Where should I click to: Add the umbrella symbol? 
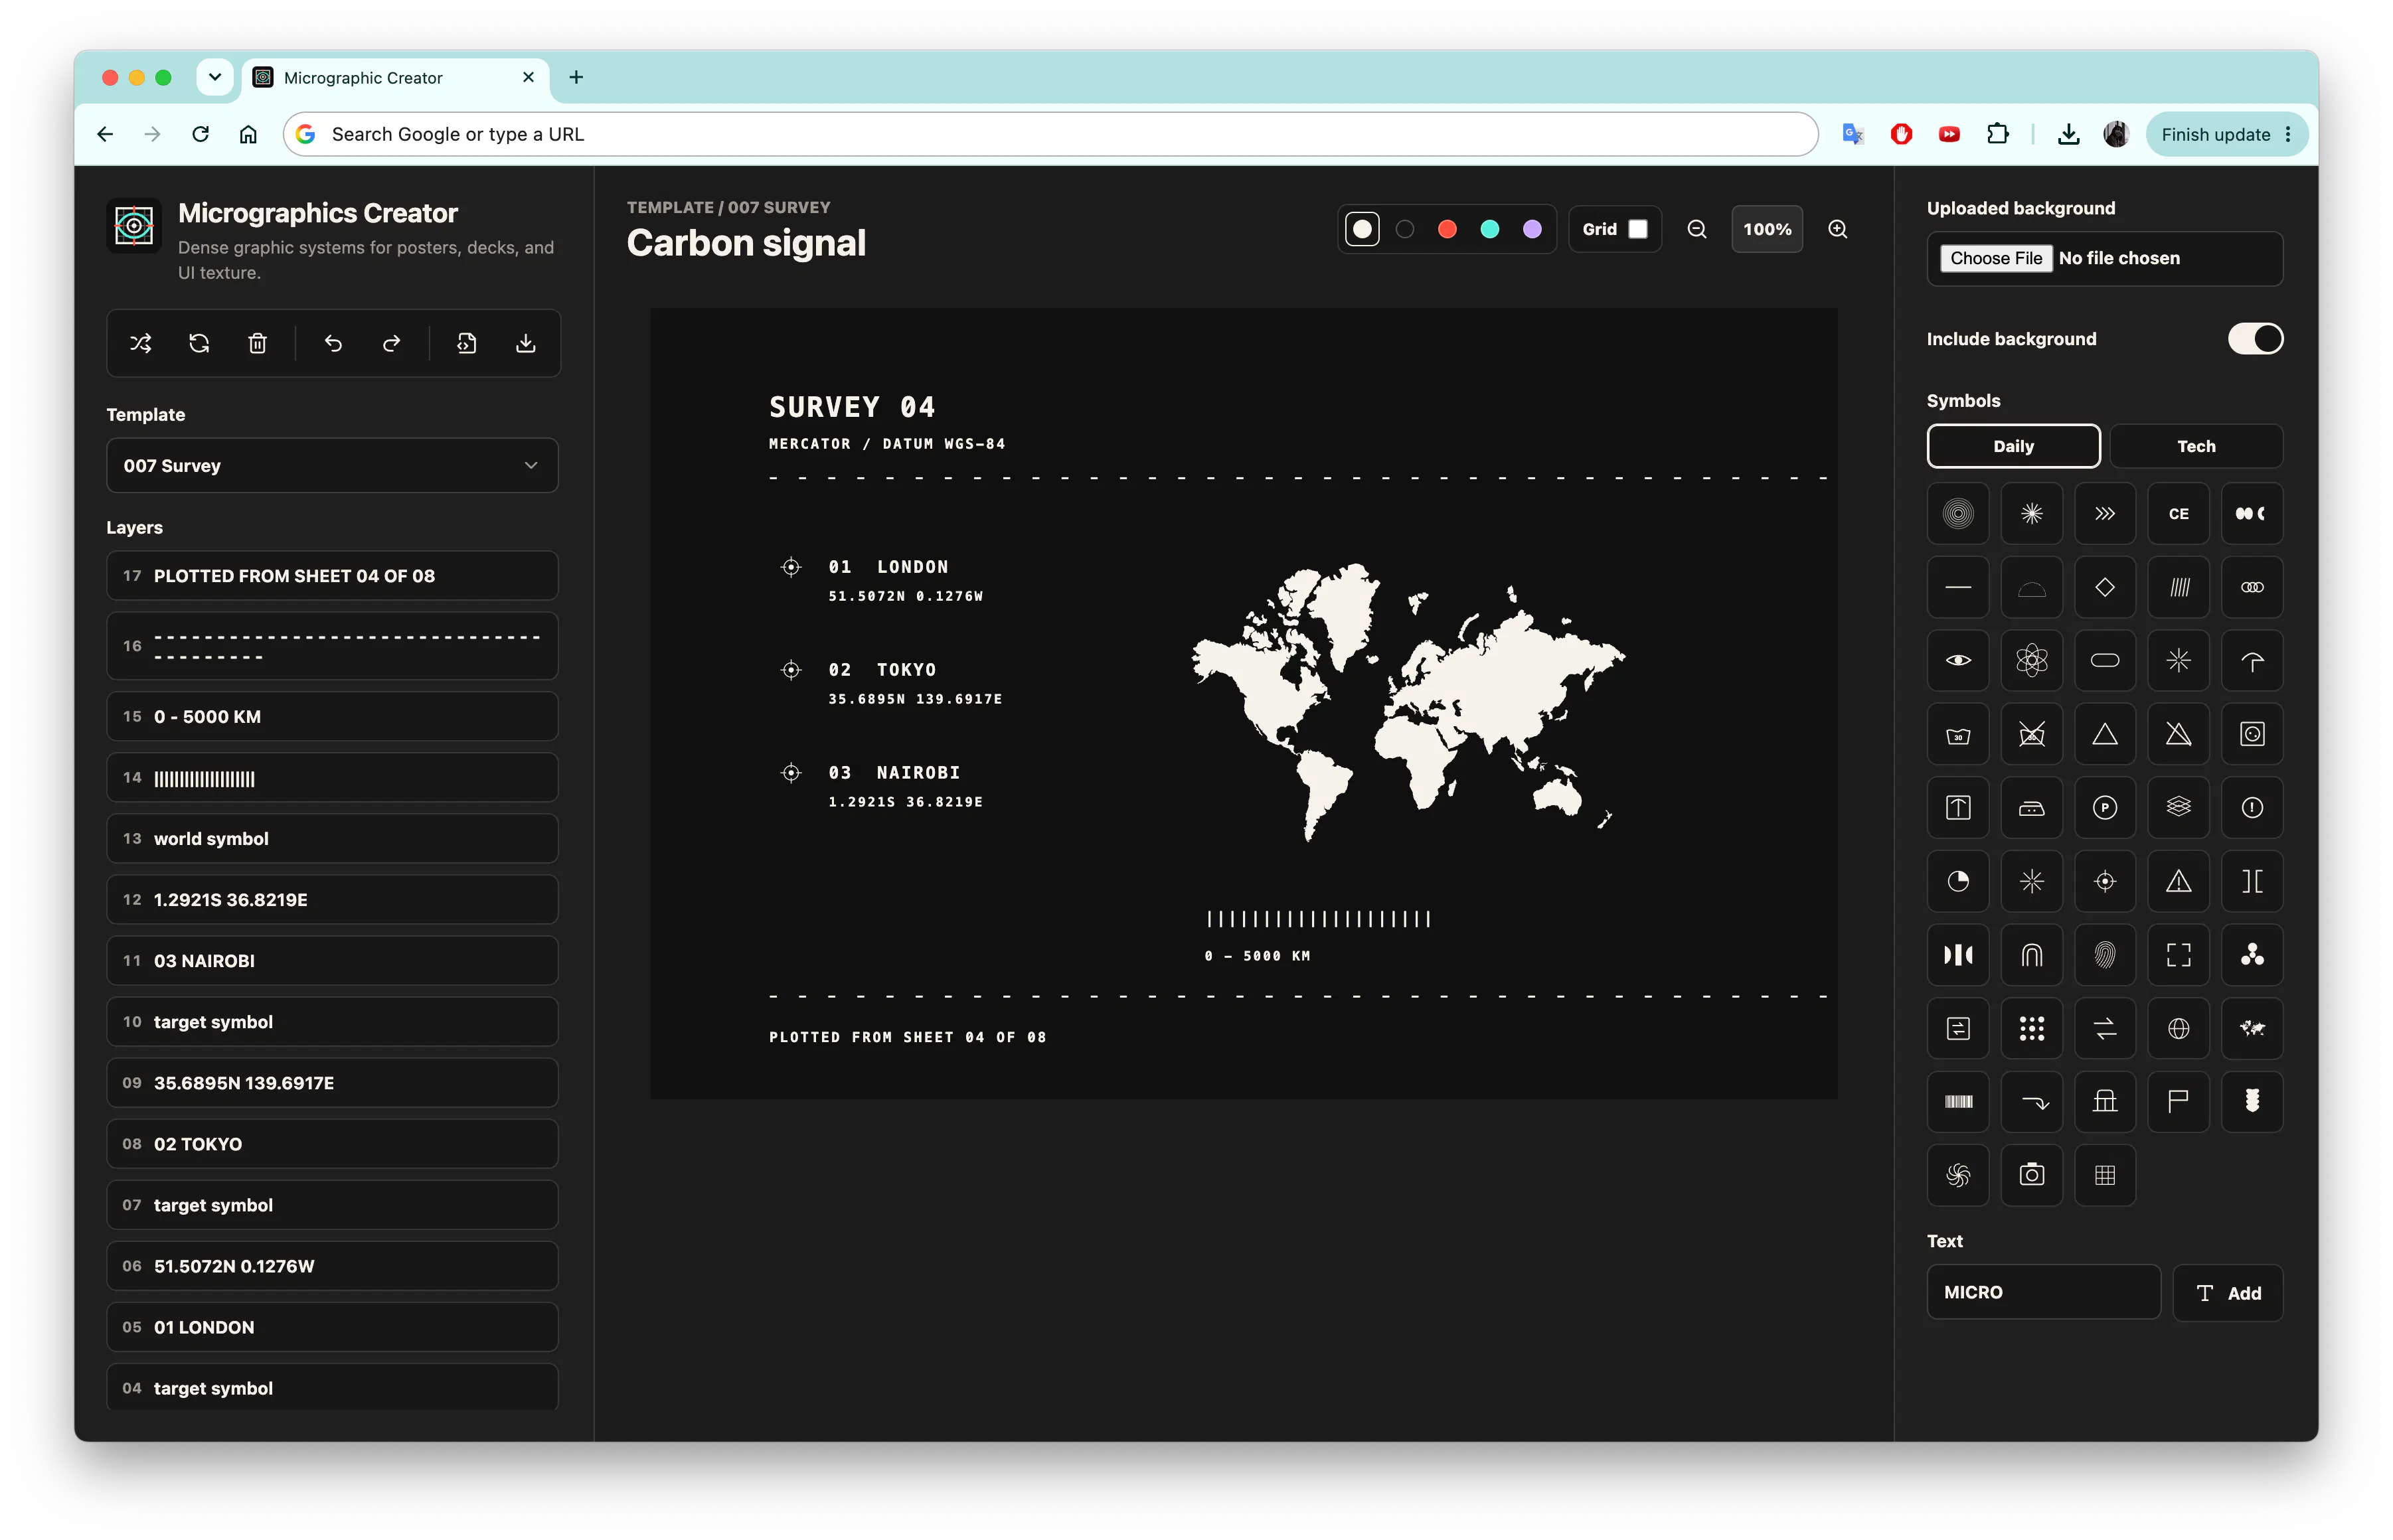pyautogui.click(x=2252, y=661)
